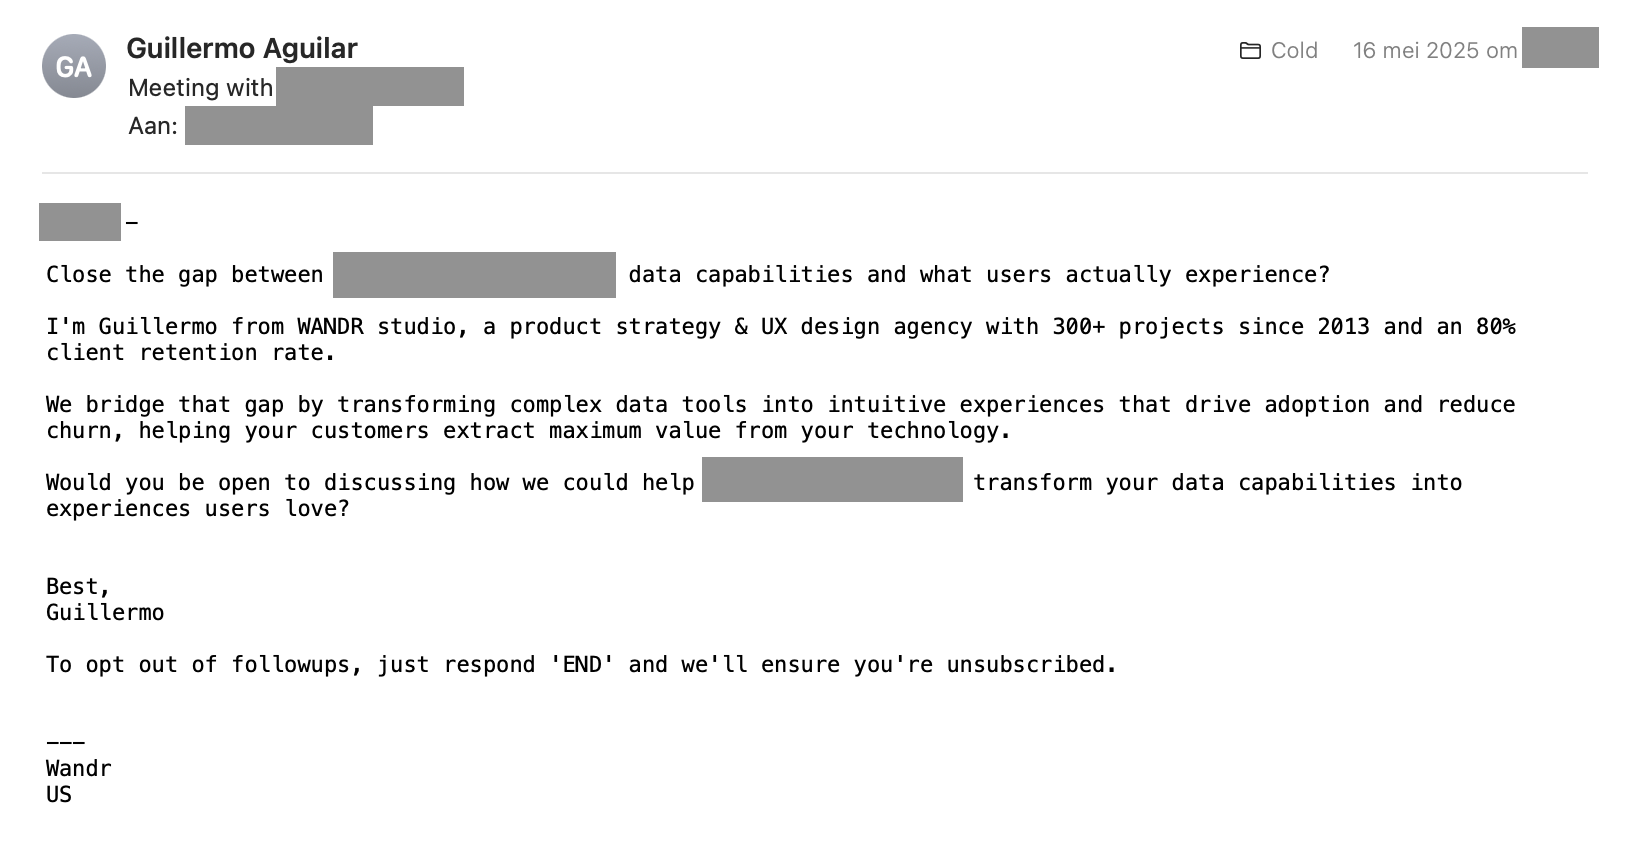Click redacted company name after 'gap between'
Screen dimensions: 1630x866
[474, 275]
